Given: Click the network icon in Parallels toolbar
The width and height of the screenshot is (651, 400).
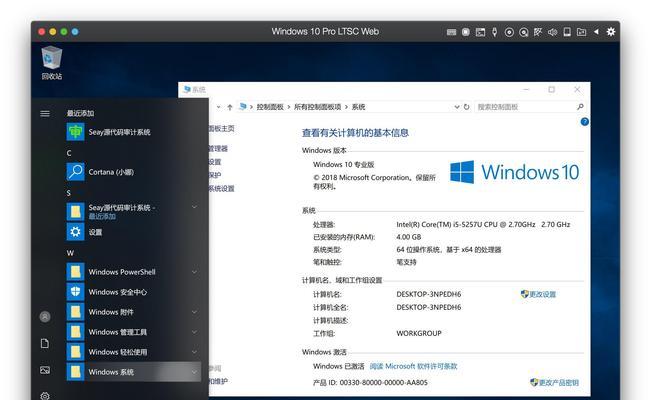Looking at the screenshot, I should point(538,32).
